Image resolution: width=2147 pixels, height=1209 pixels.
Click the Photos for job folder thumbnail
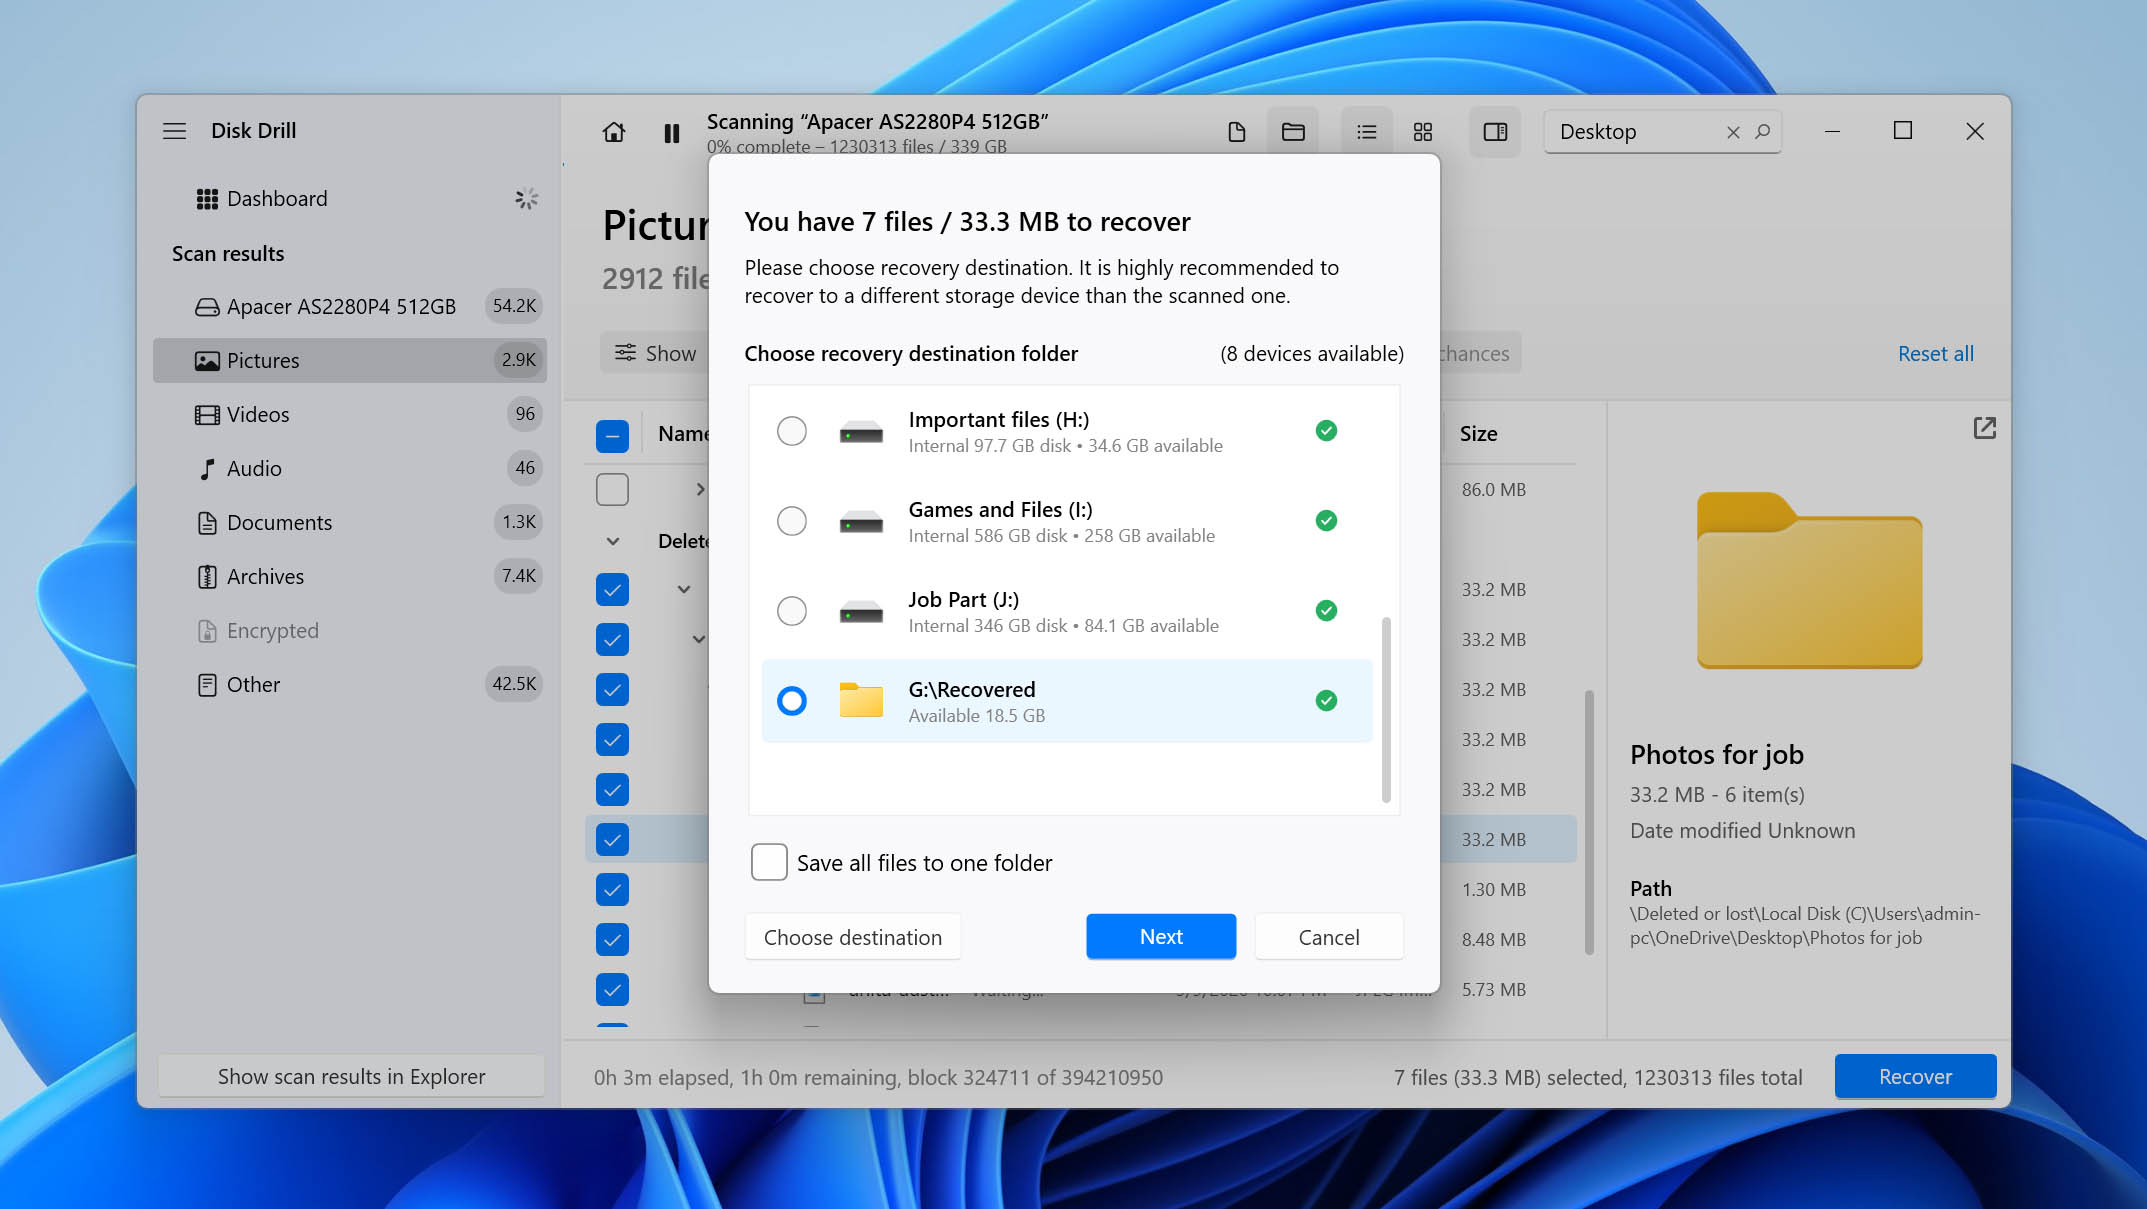pyautogui.click(x=1809, y=581)
